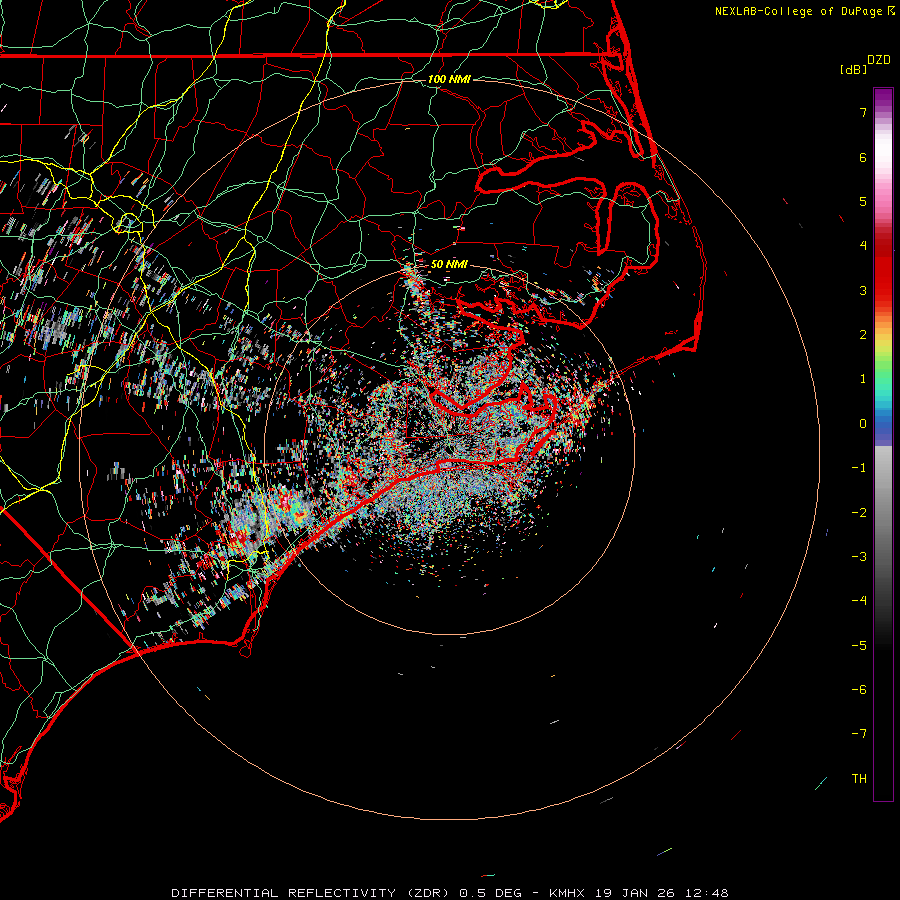
Task: Pick the 3 dB red scale marker
Action: 862,291
